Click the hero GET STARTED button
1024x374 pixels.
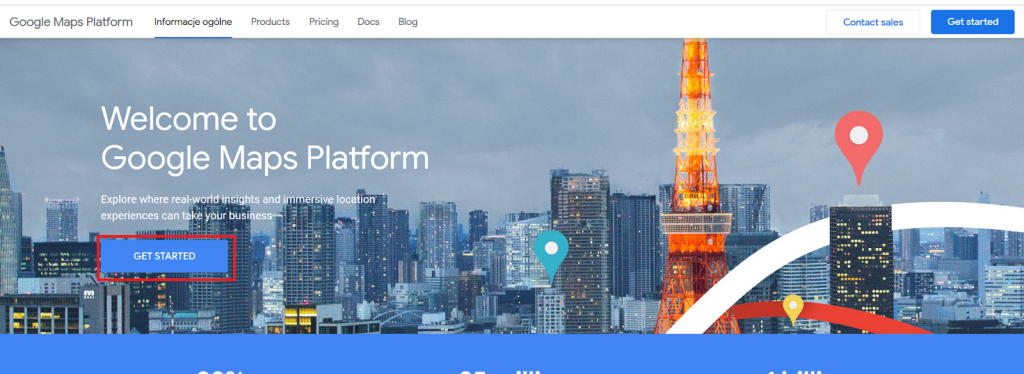click(x=165, y=256)
